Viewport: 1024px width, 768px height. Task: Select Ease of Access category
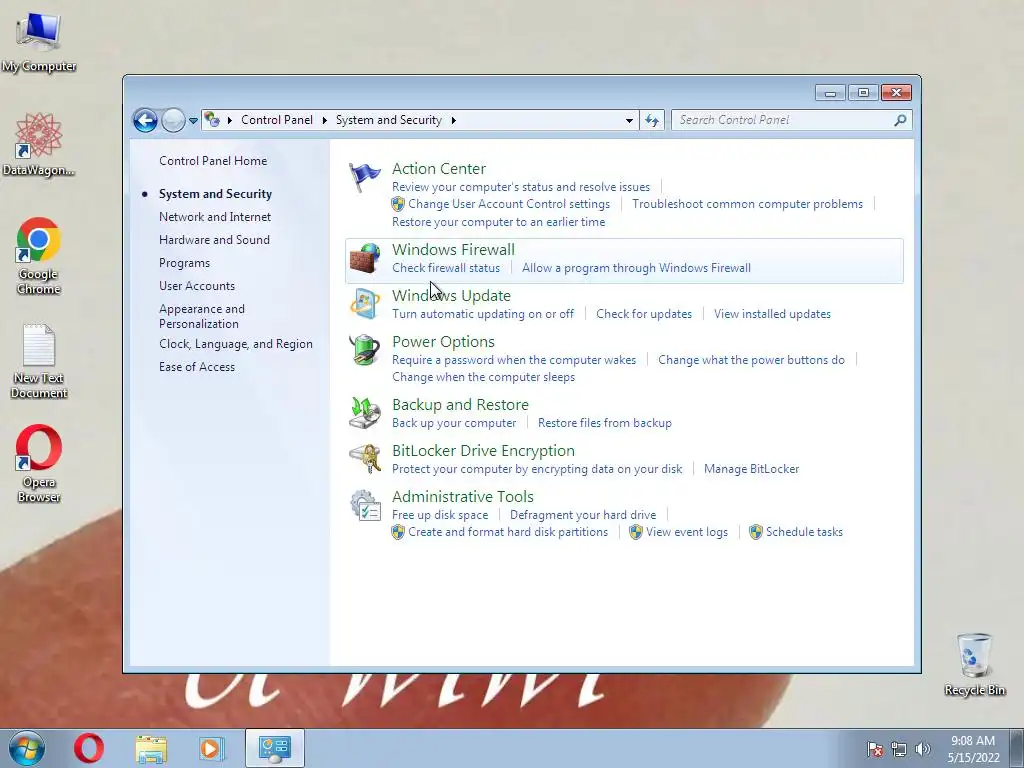197,366
